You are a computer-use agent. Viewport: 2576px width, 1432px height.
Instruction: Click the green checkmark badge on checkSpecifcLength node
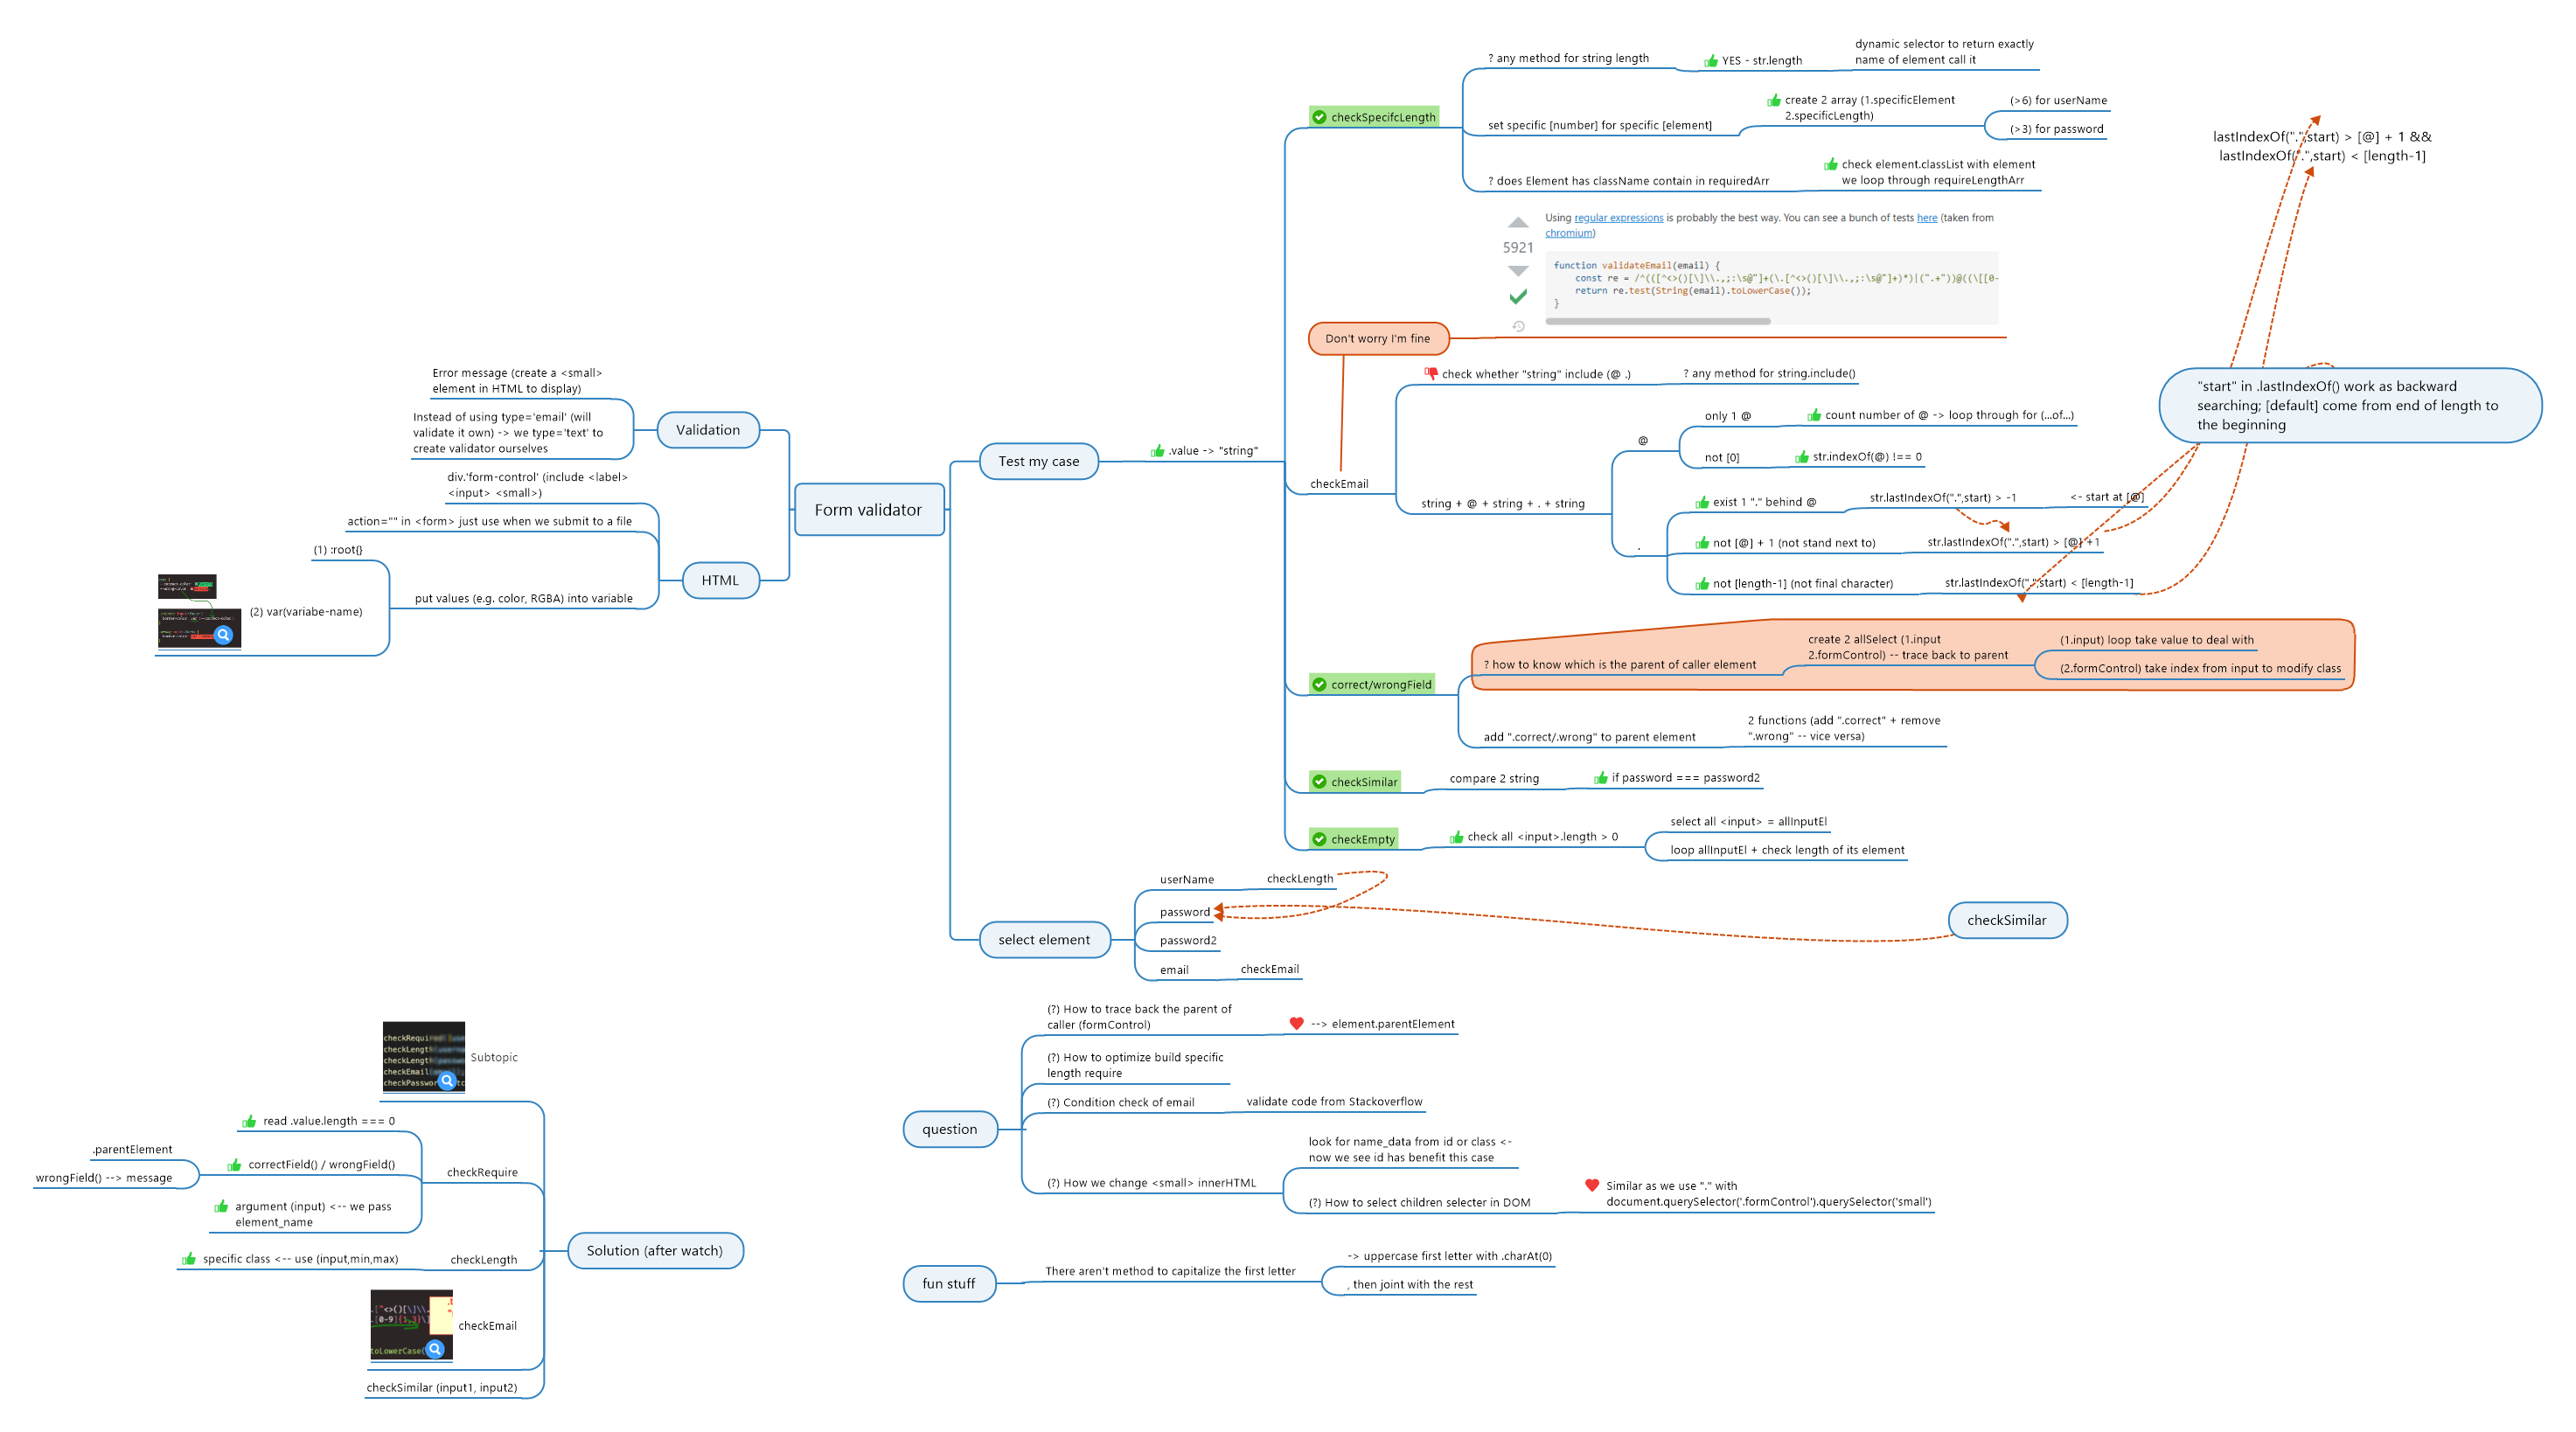[x=1320, y=116]
